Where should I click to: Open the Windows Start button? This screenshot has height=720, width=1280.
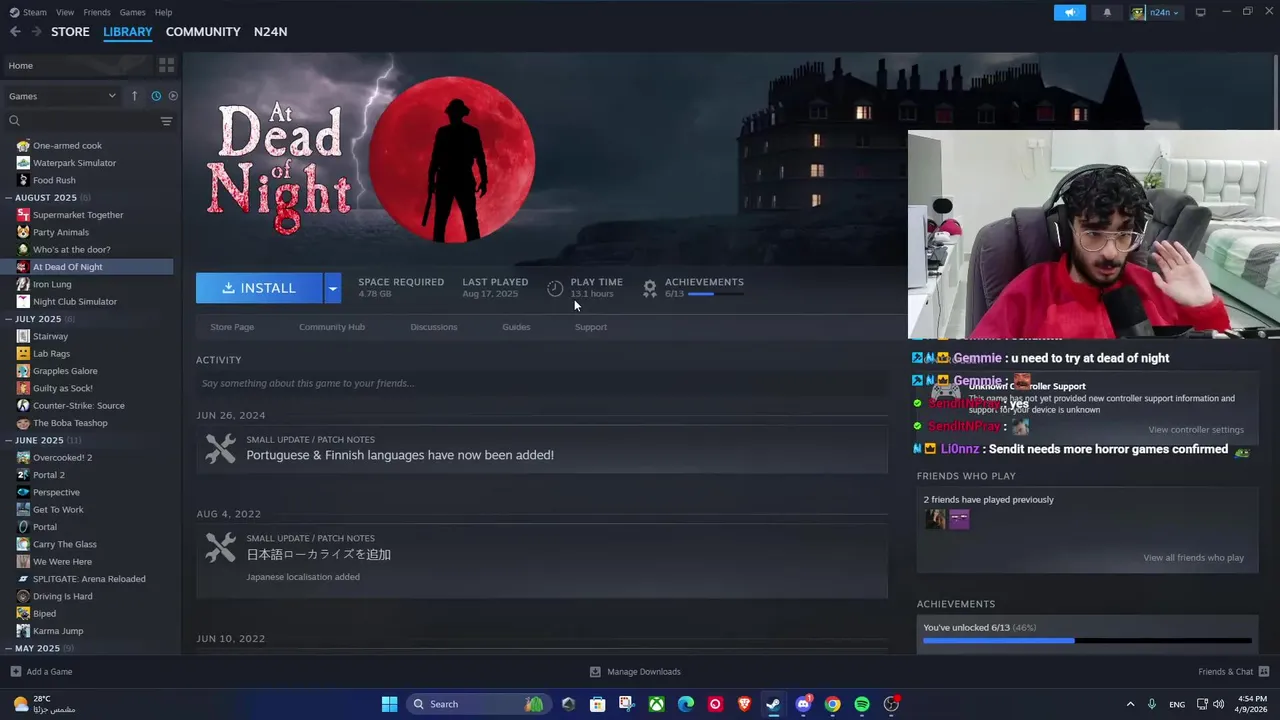389,704
